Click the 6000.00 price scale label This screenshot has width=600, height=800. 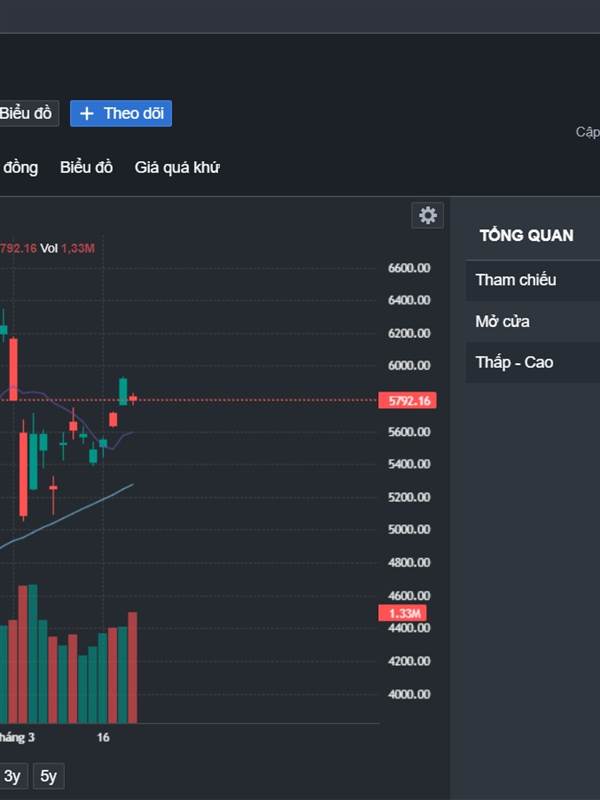[x=408, y=365]
